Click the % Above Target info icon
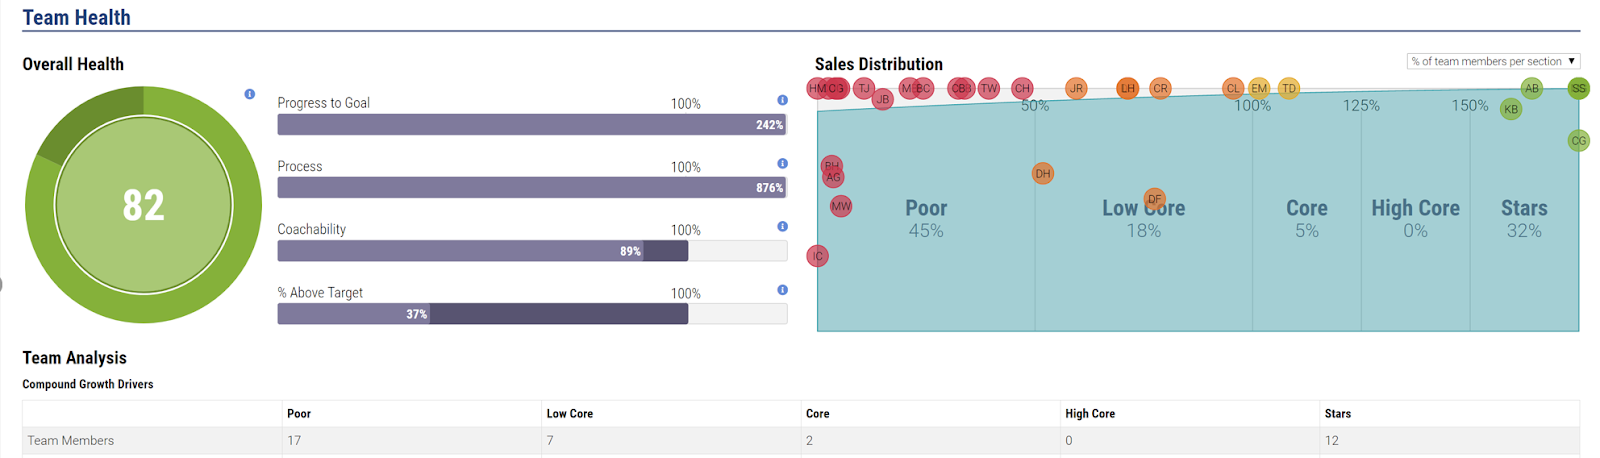The image size is (1600, 458). pyautogui.click(x=782, y=290)
